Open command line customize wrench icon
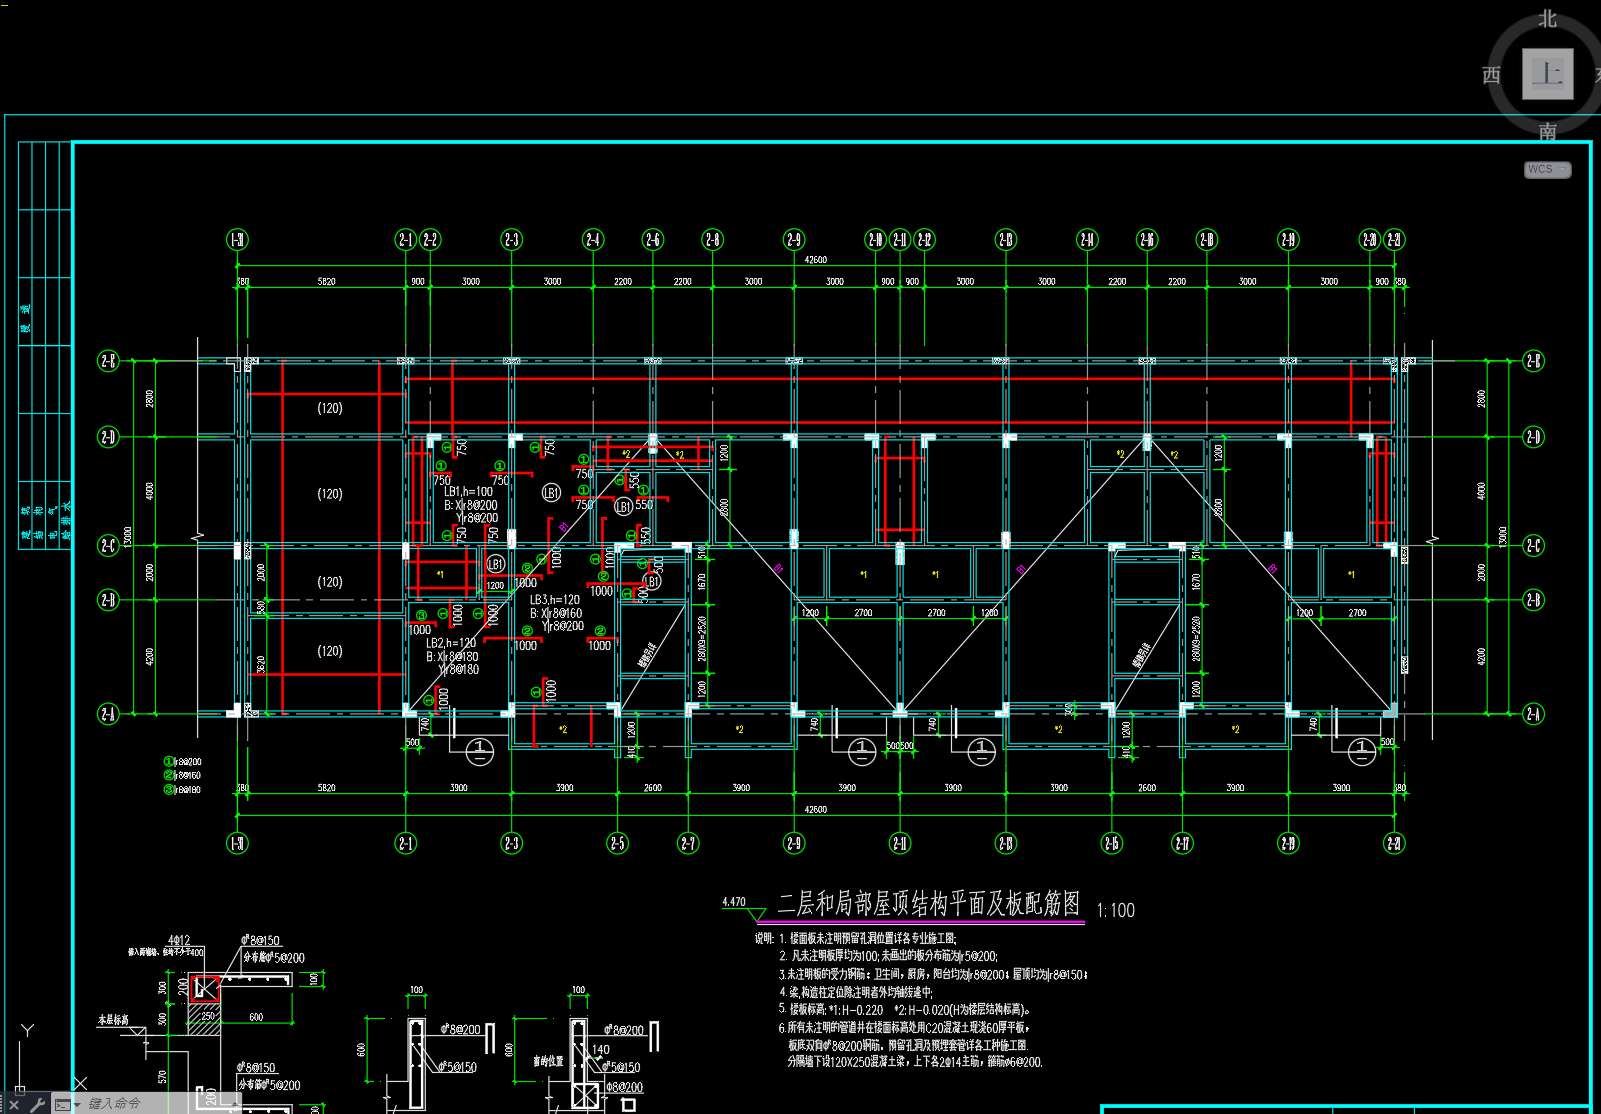The width and height of the screenshot is (1601, 1114). pos(36,1104)
